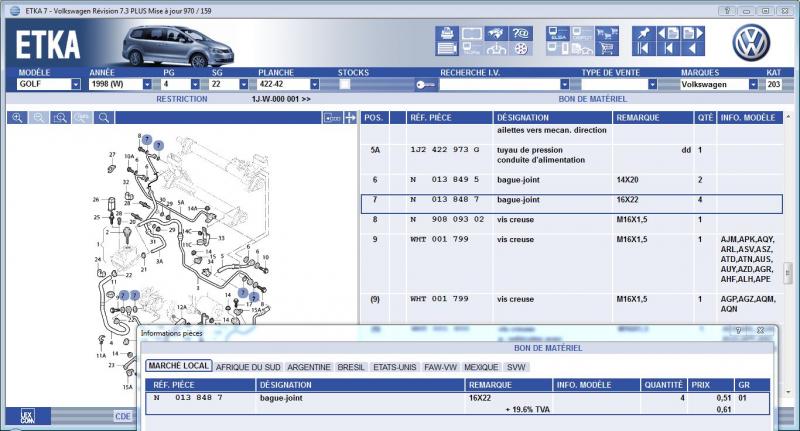This screenshot has height=431, width=800.
Task: Click the plain magnifier reset icon
Action: point(104,118)
